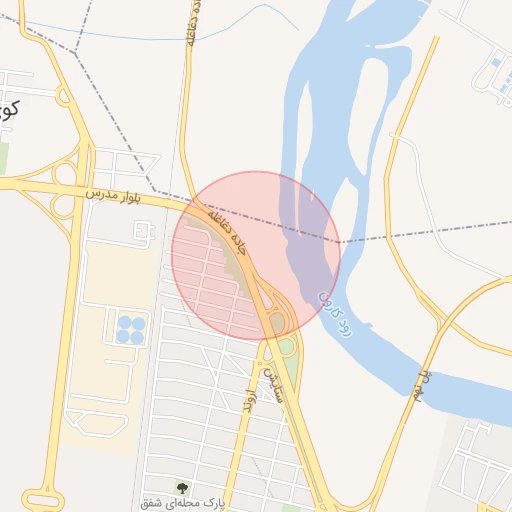Click the ستایش street label
Image resolution: width=512 pixels, height=512 pixels.
click(x=273, y=386)
